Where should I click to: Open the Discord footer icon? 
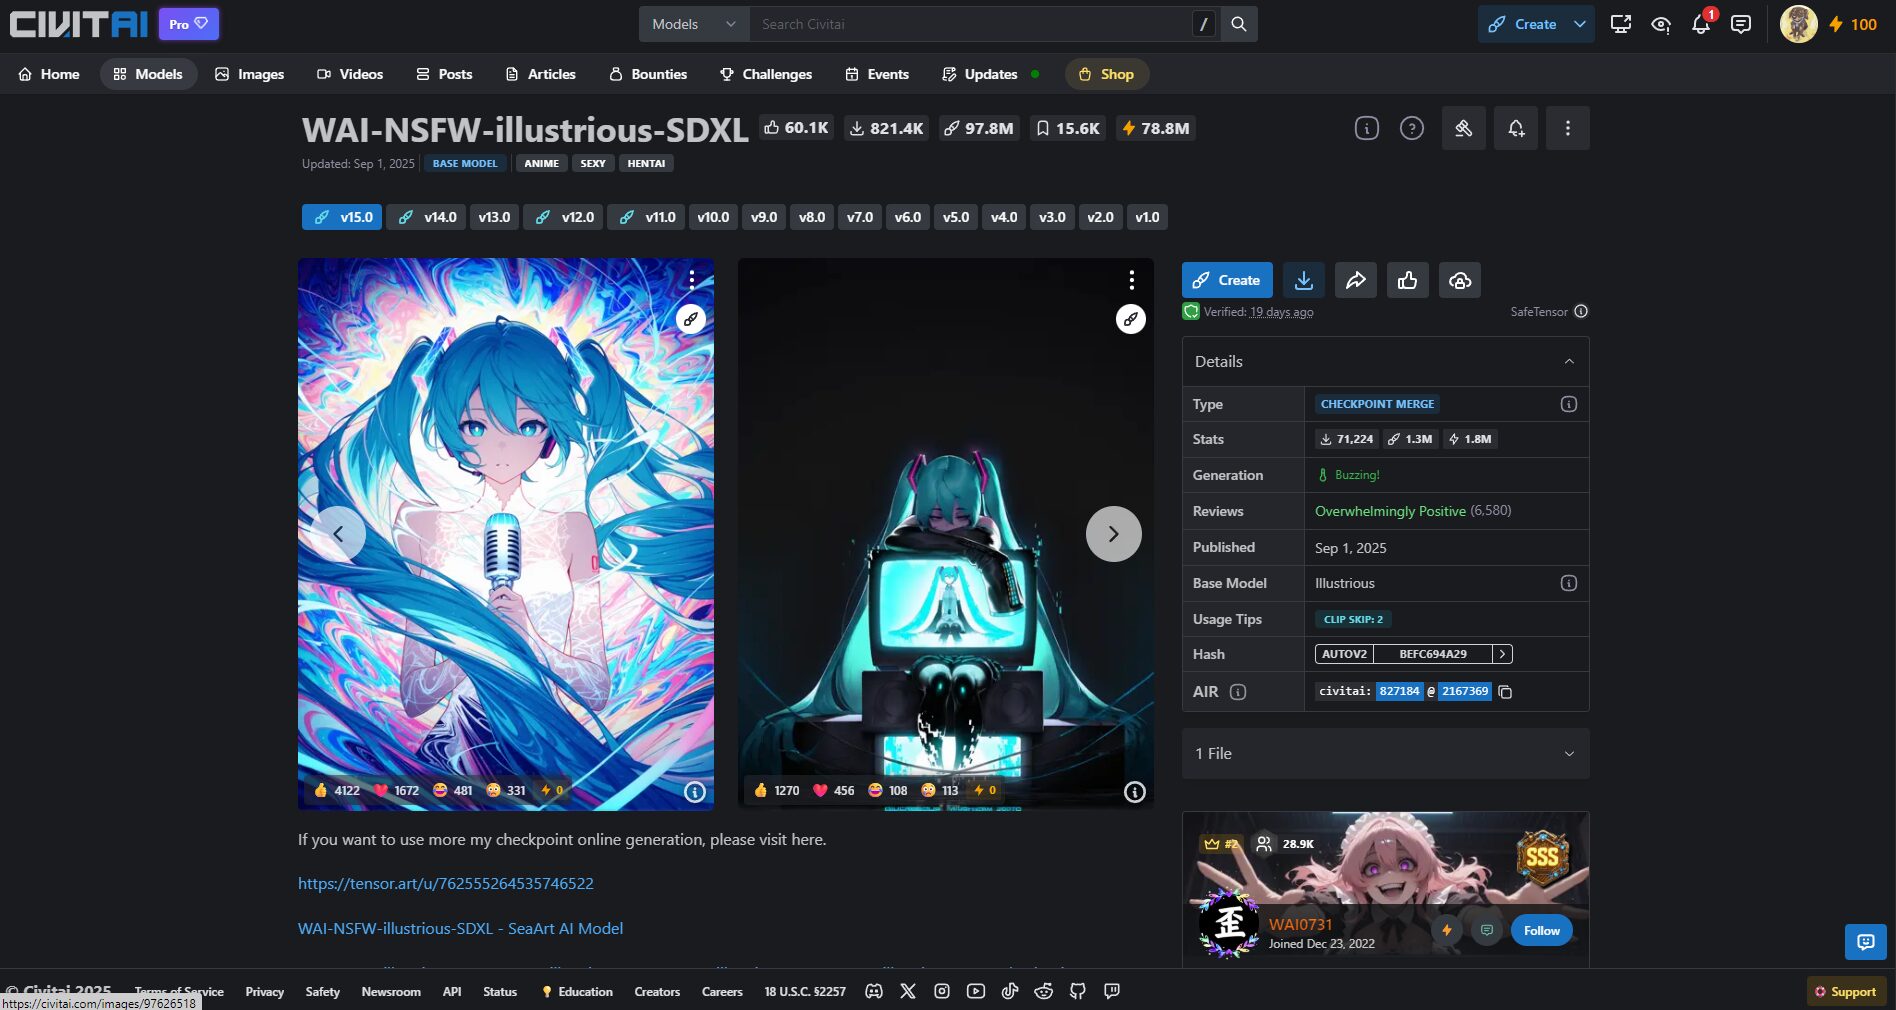(873, 991)
